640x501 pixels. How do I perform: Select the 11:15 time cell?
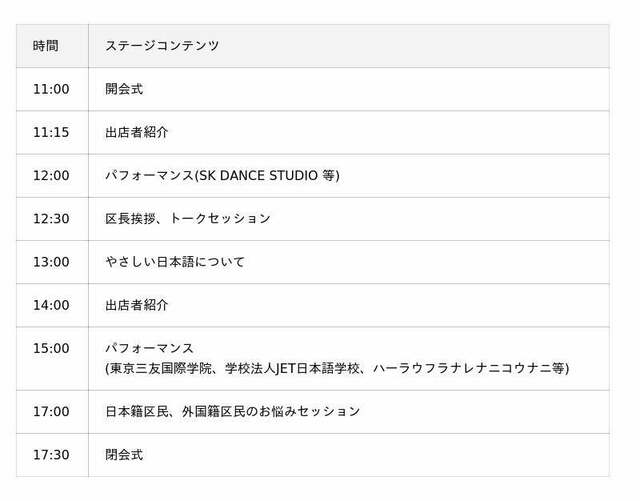(x=51, y=132)
